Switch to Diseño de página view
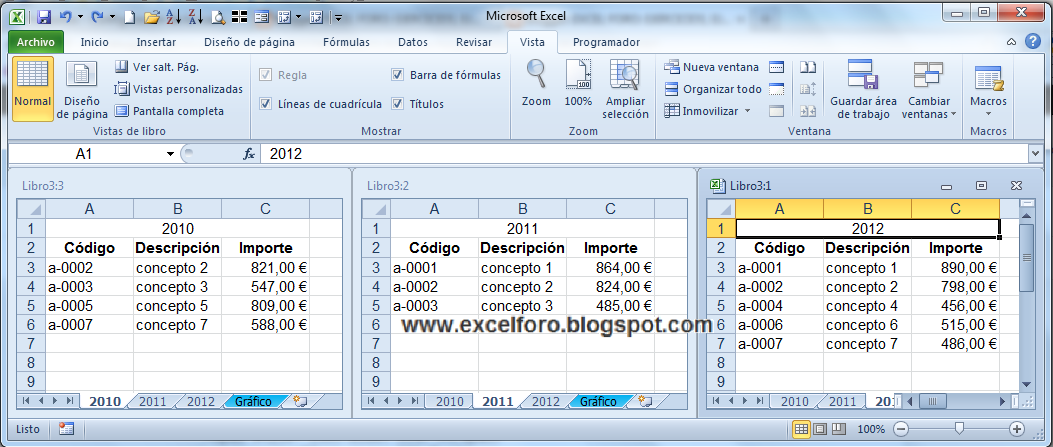The width and height of the screenshot is (1053, 447). point(81,89)
